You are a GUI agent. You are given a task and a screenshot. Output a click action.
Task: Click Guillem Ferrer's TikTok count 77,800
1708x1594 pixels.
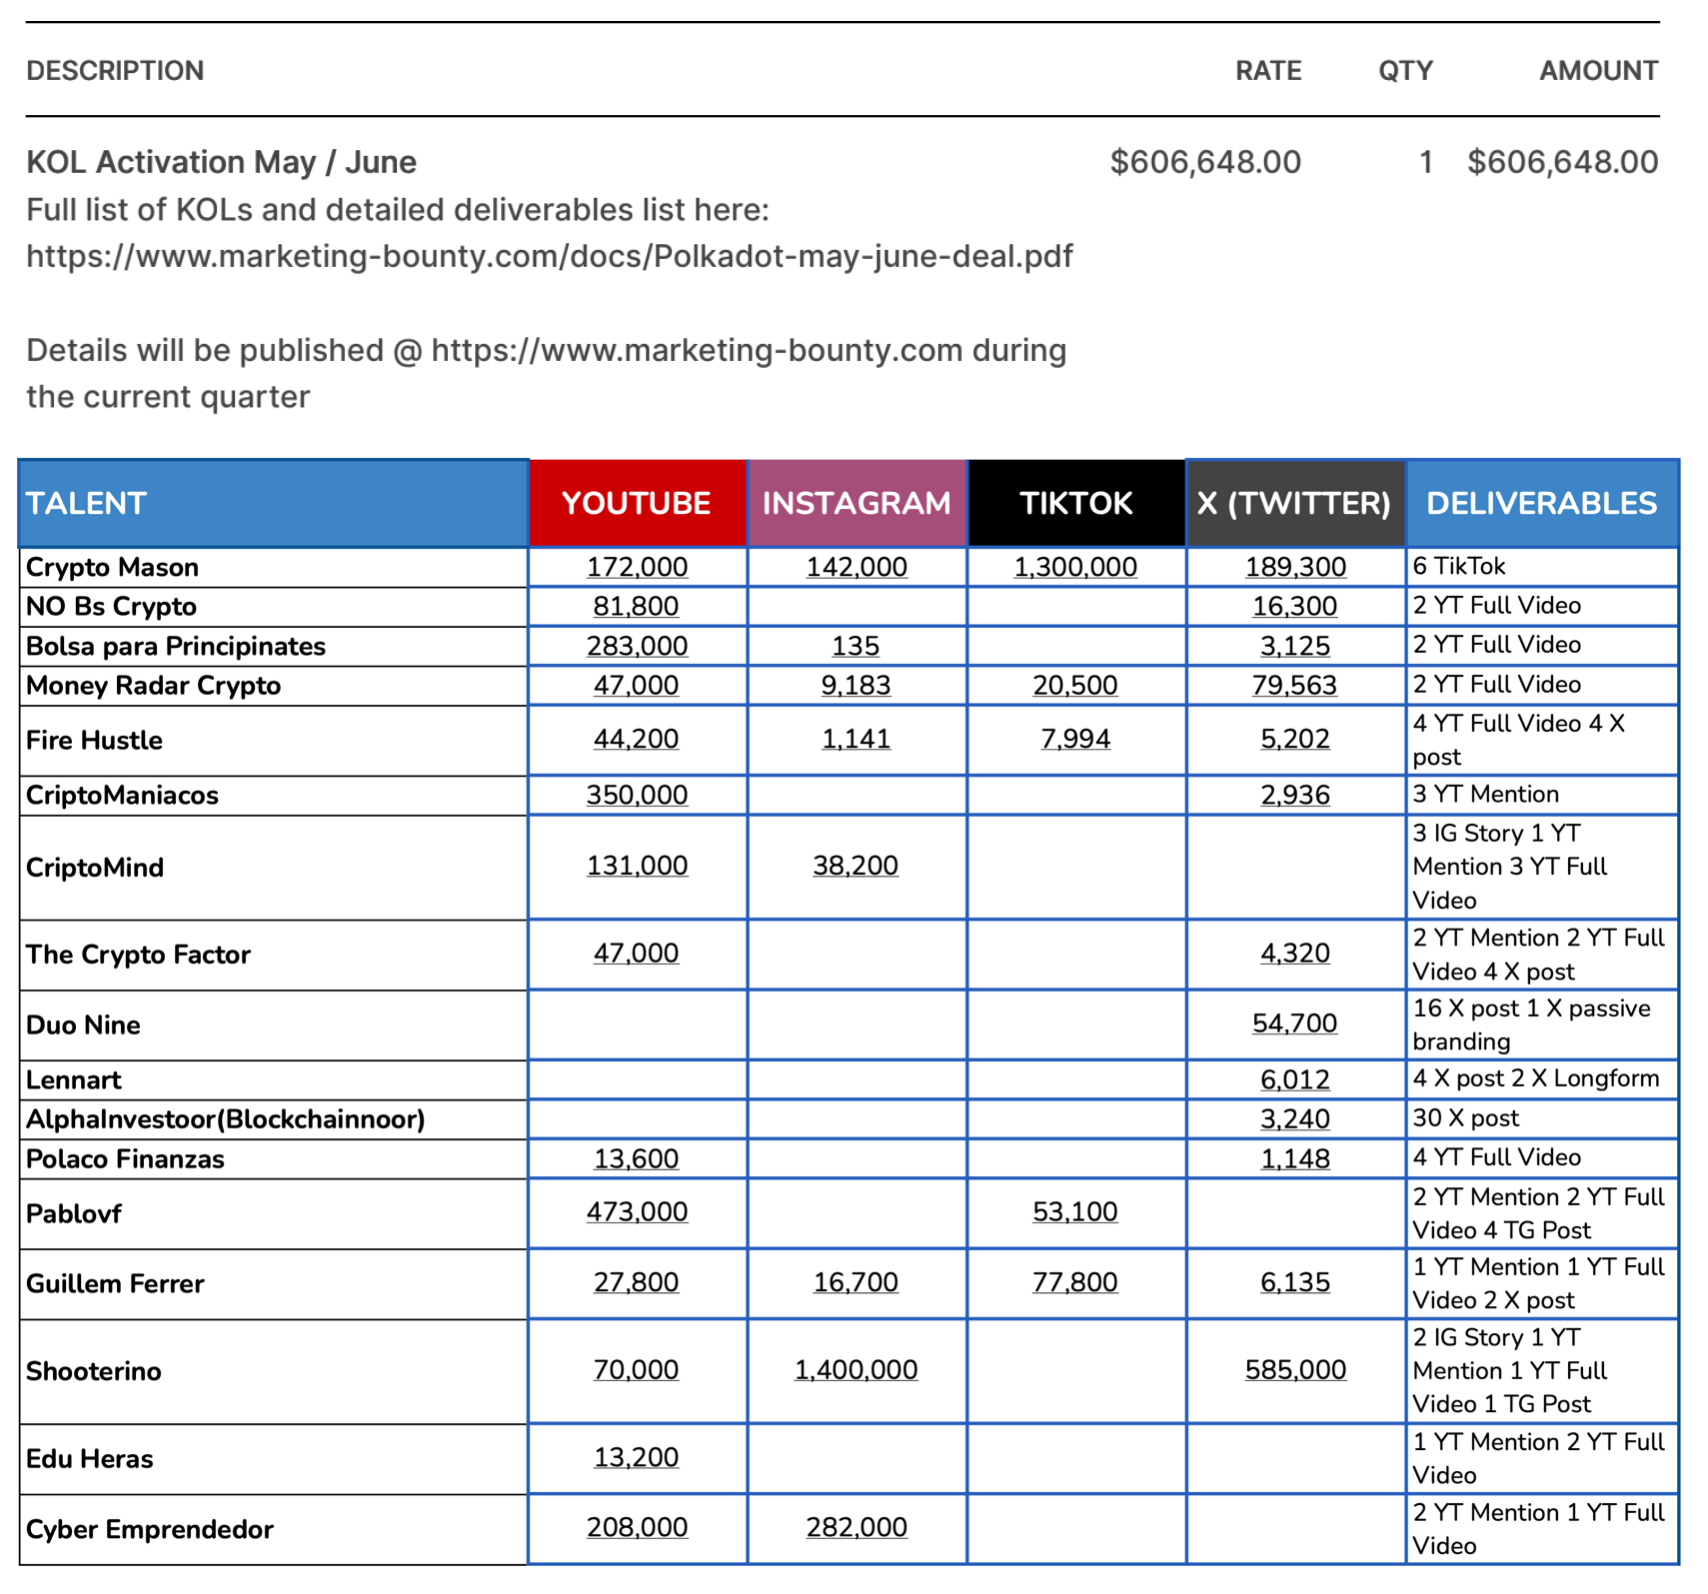coord(1075,1283)
